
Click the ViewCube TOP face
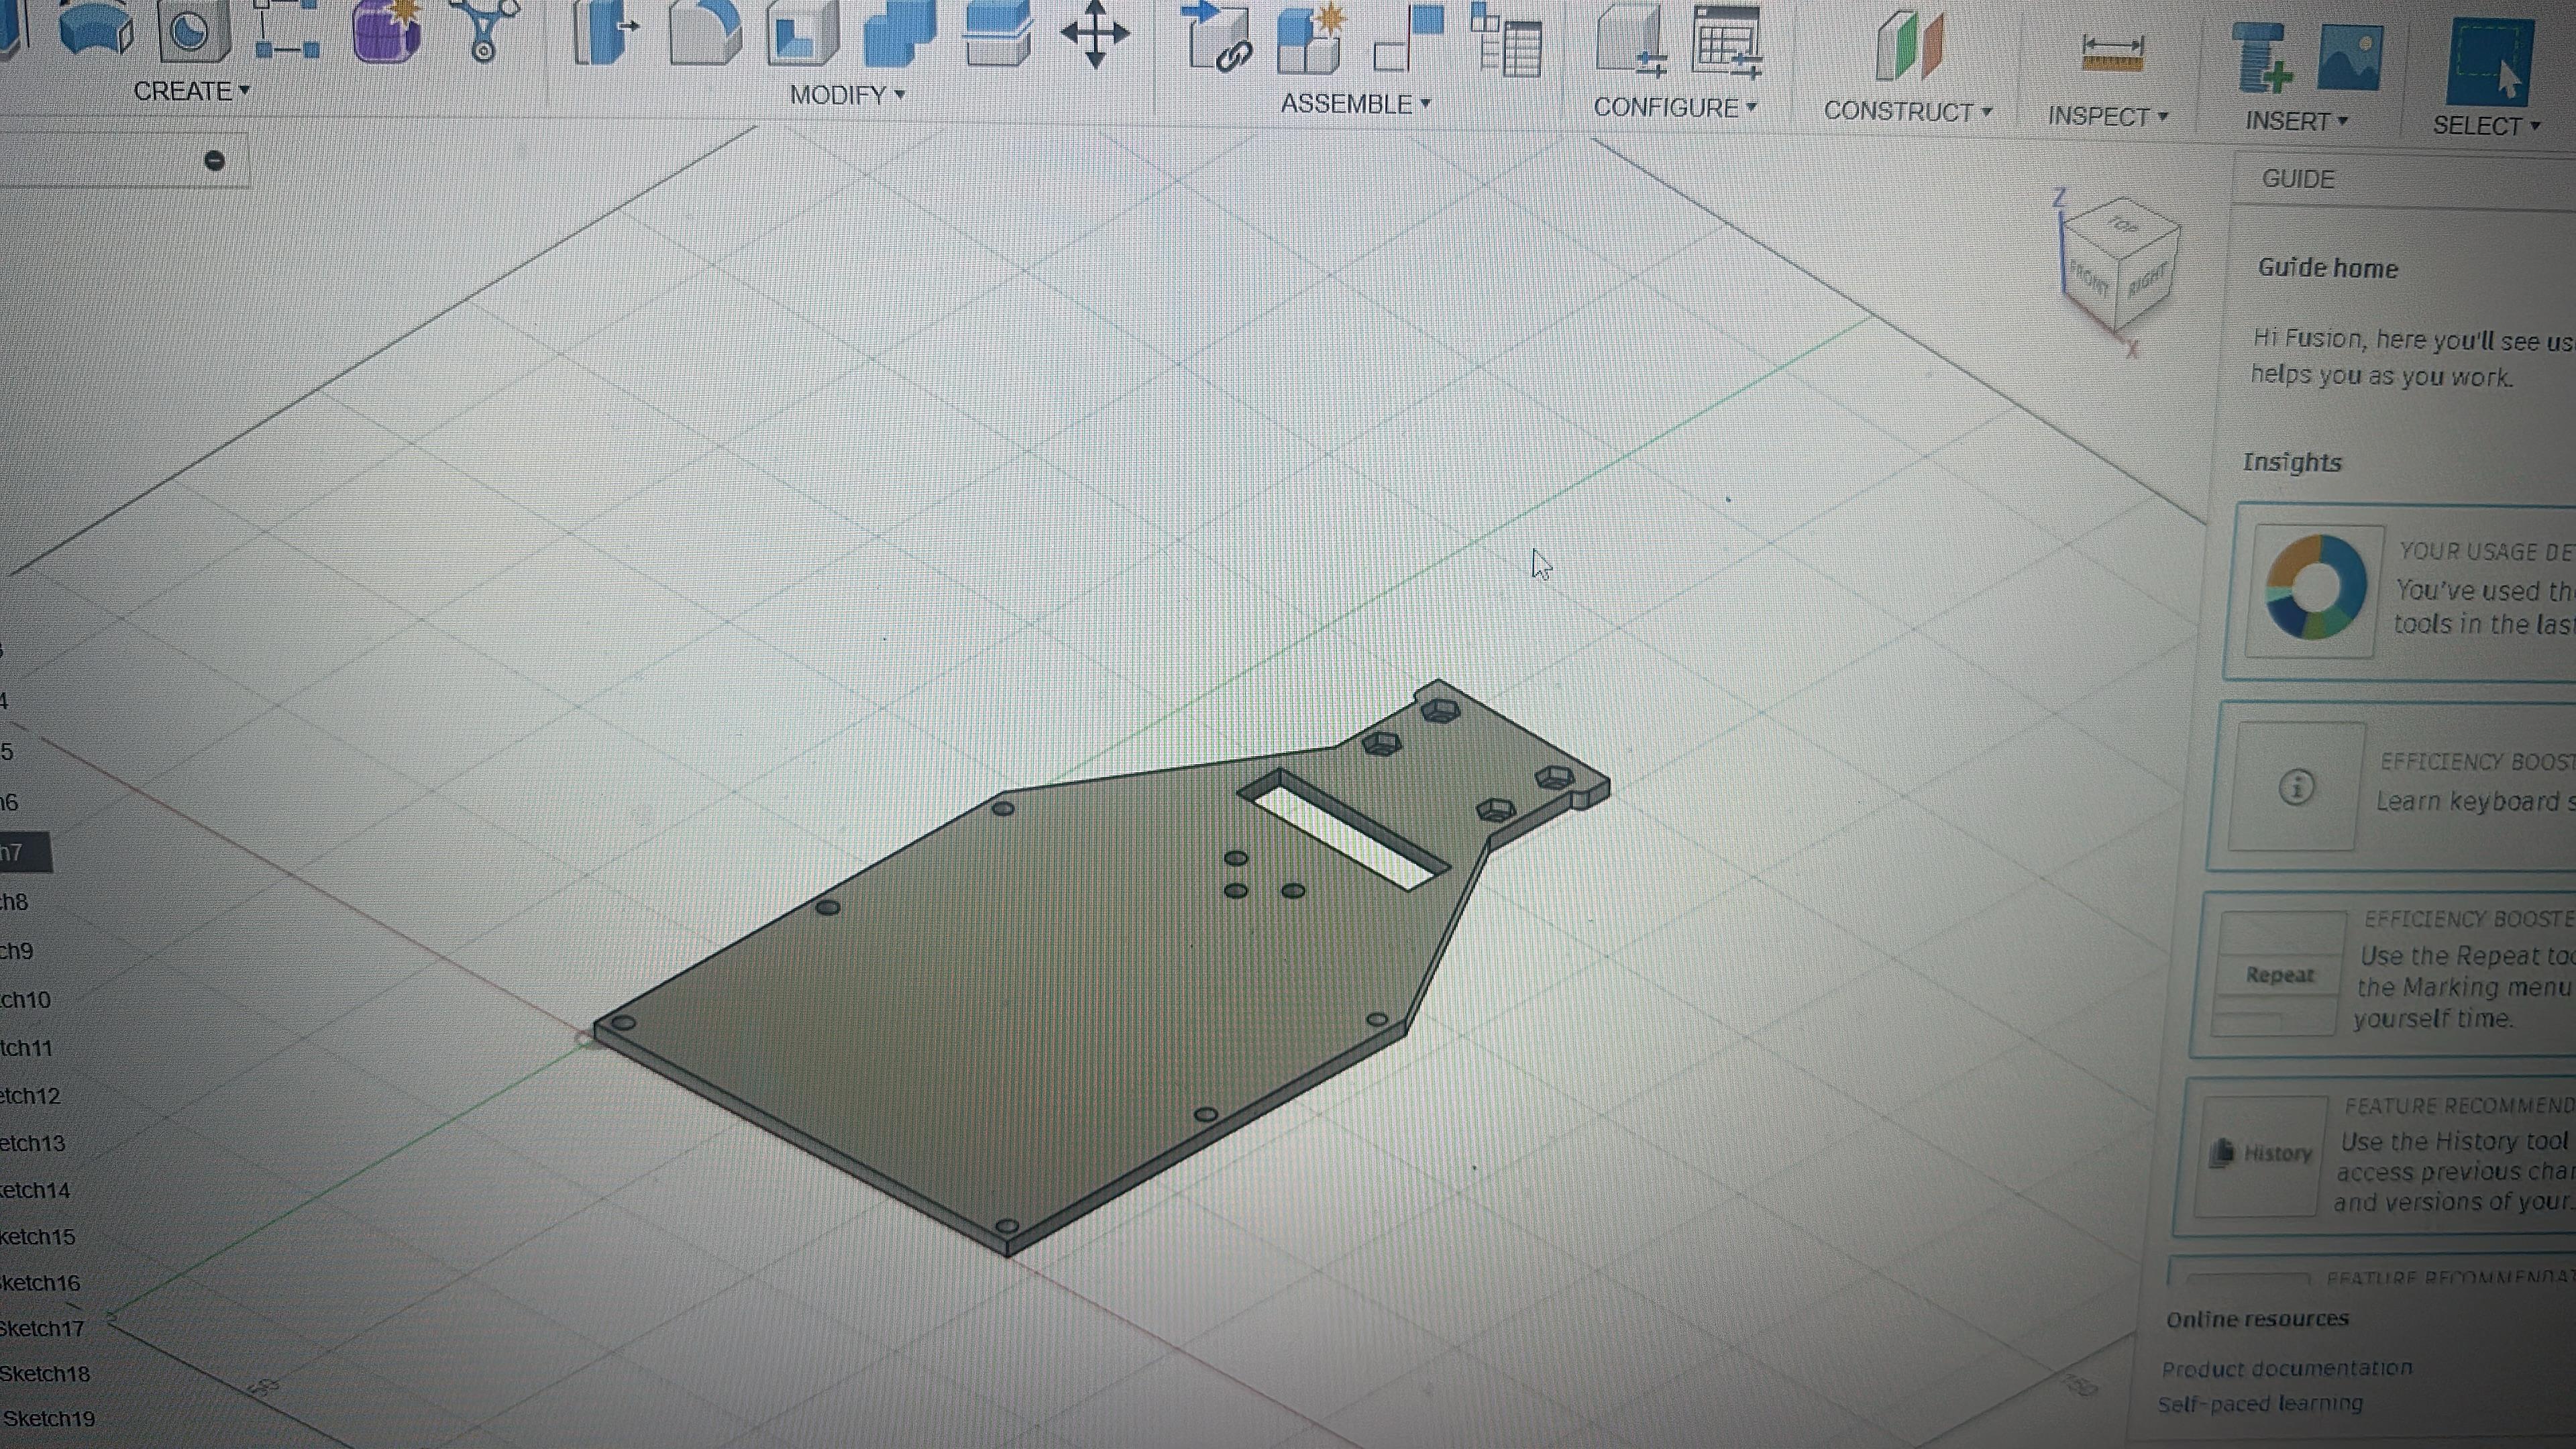(2121, 226)
